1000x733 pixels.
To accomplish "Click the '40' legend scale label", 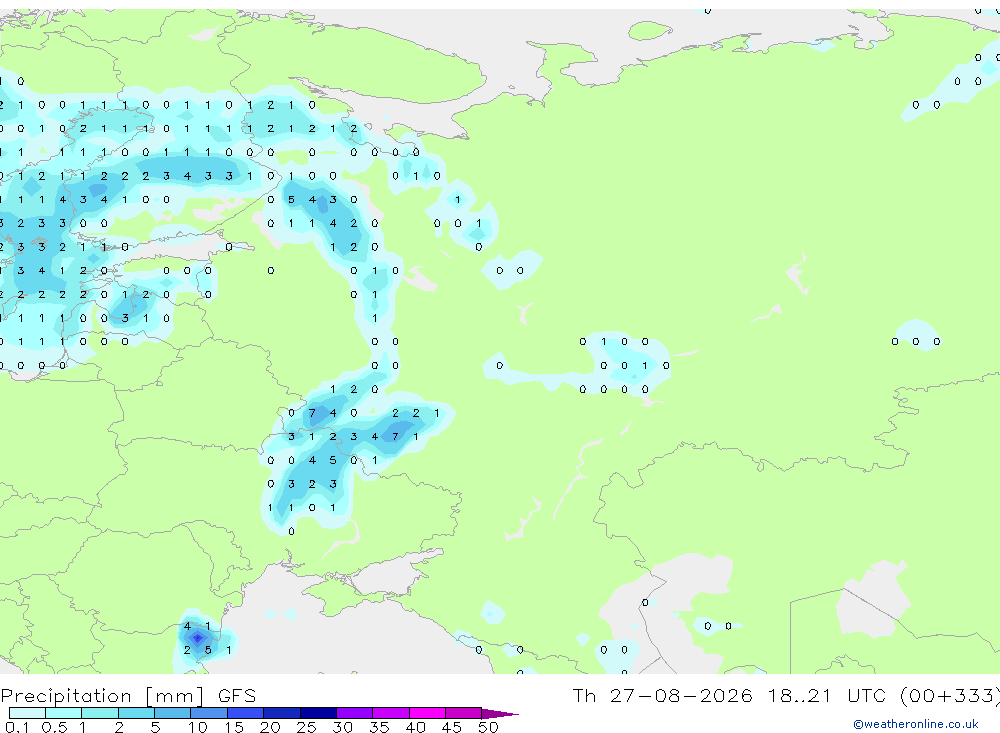I will pyautogui.click(x=416, y=727).
